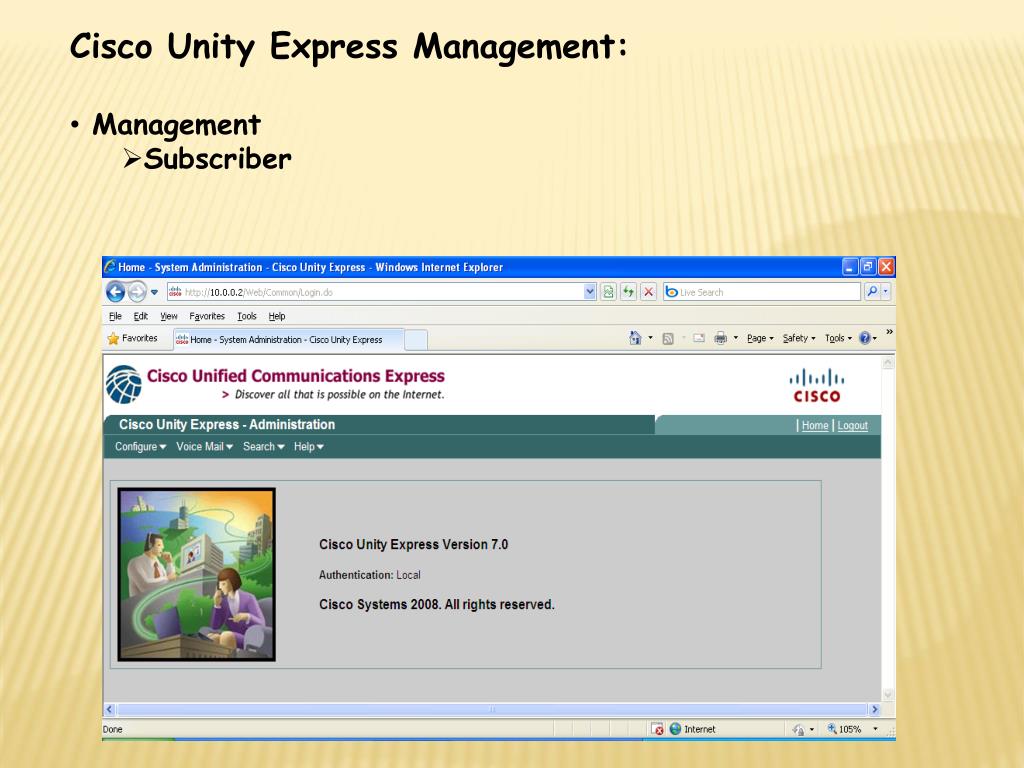Screen dimensions: 1024x768
Task: Click the Internet zone globe icon
Action: coord(675,729)
